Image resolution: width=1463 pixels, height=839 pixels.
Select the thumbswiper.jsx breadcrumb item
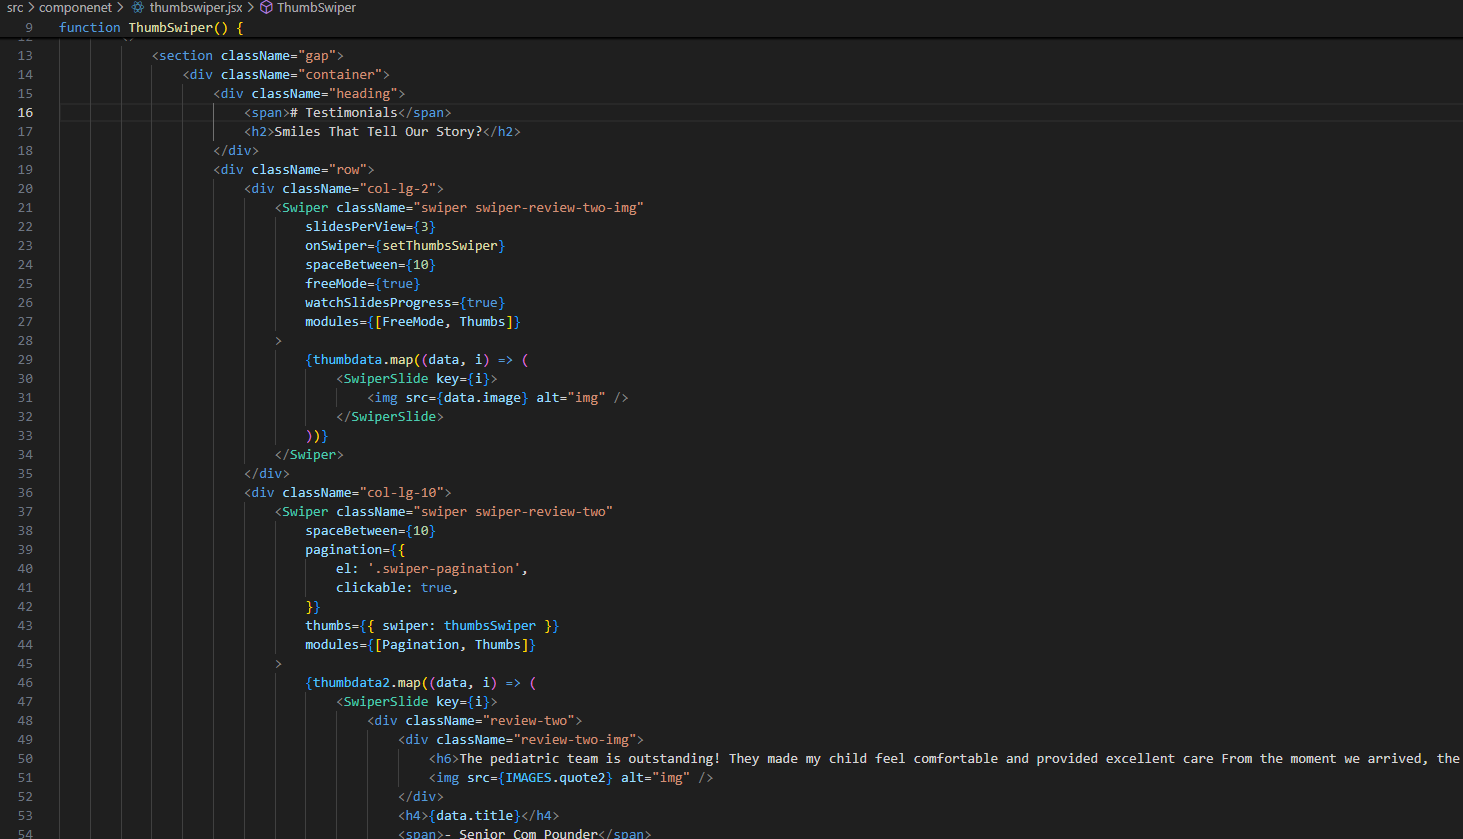[x=196, y=7]
